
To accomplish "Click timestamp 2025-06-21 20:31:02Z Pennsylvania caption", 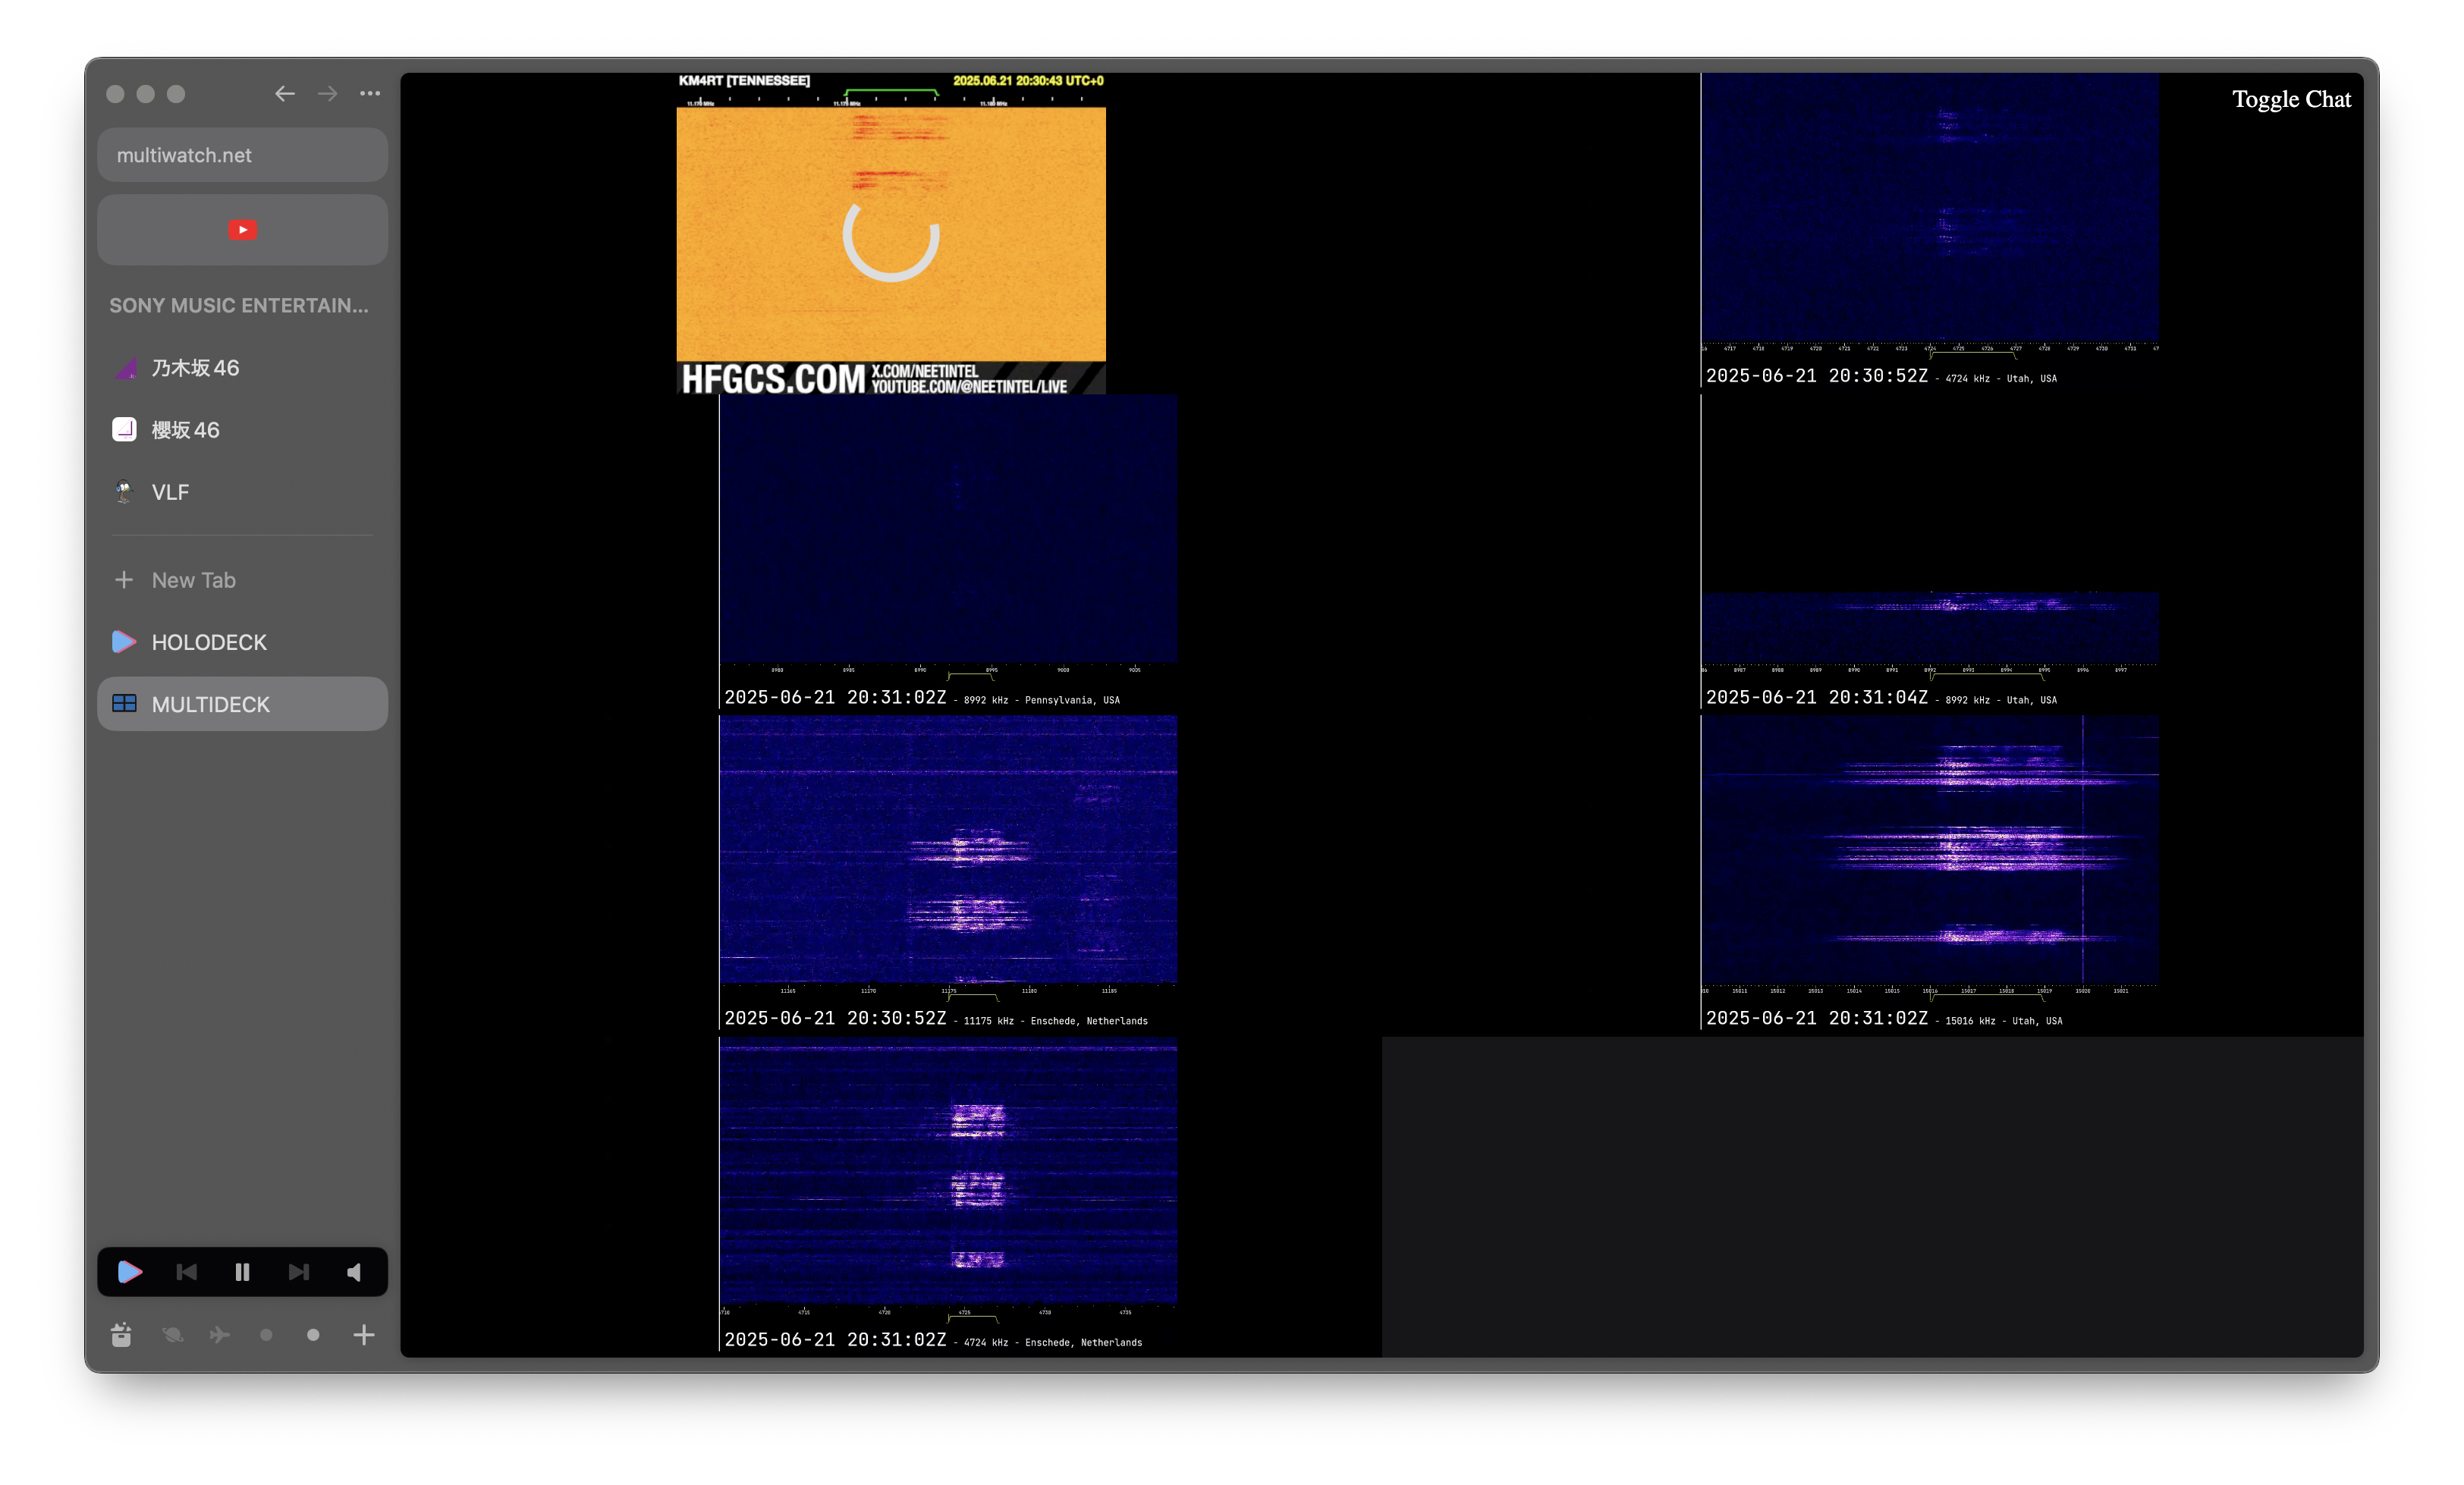I will coord(921,698).
